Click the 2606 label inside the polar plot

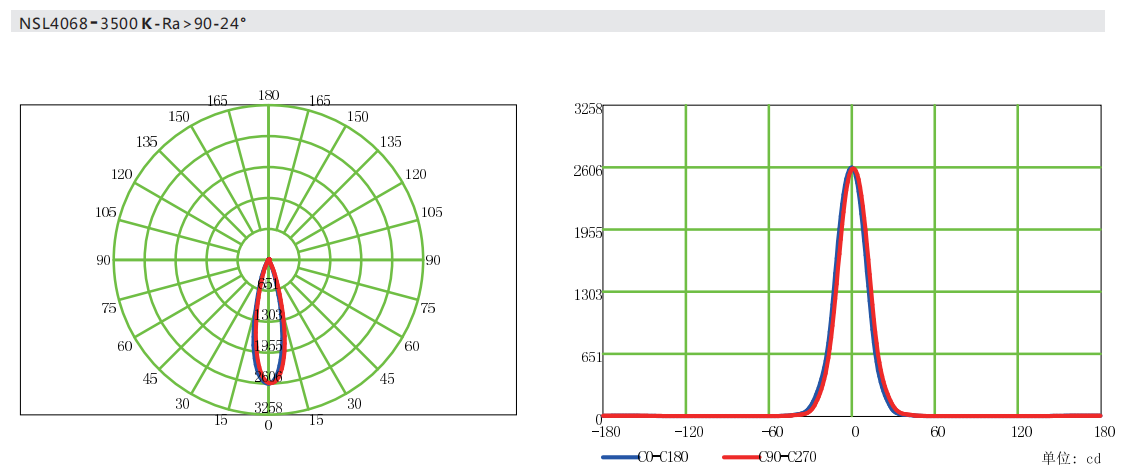click(269, 377)
